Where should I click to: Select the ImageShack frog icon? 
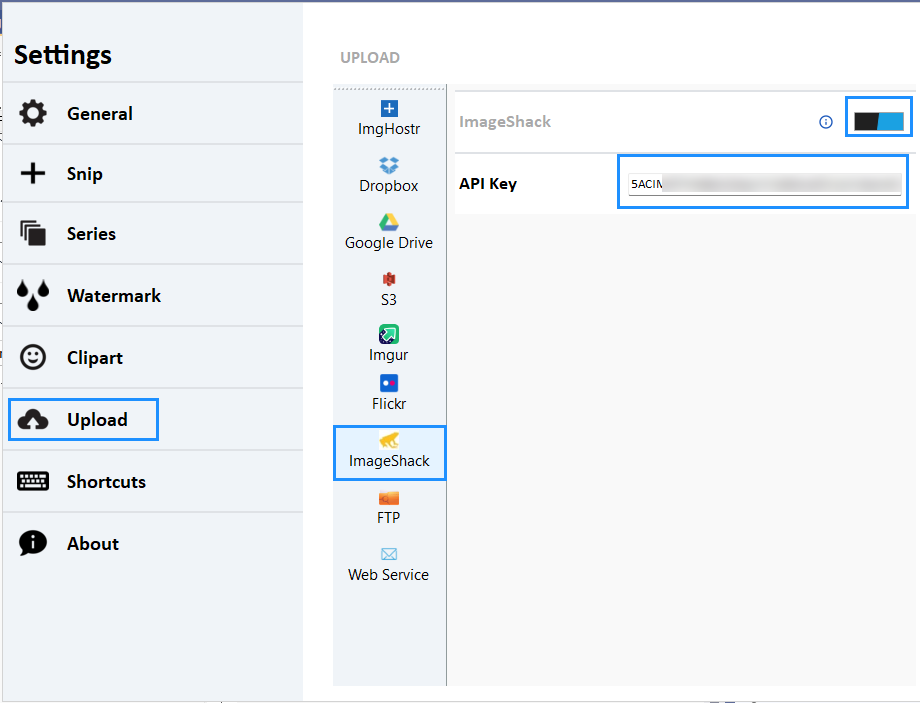[x=389, y=440]
